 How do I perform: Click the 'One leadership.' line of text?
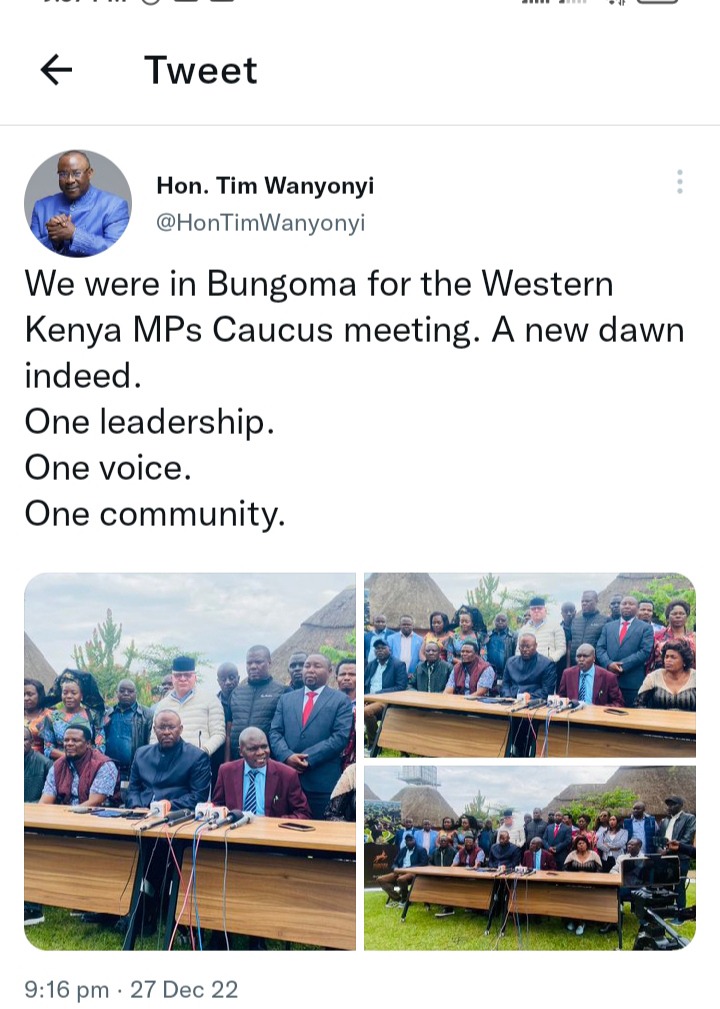[x=149, y=422]
